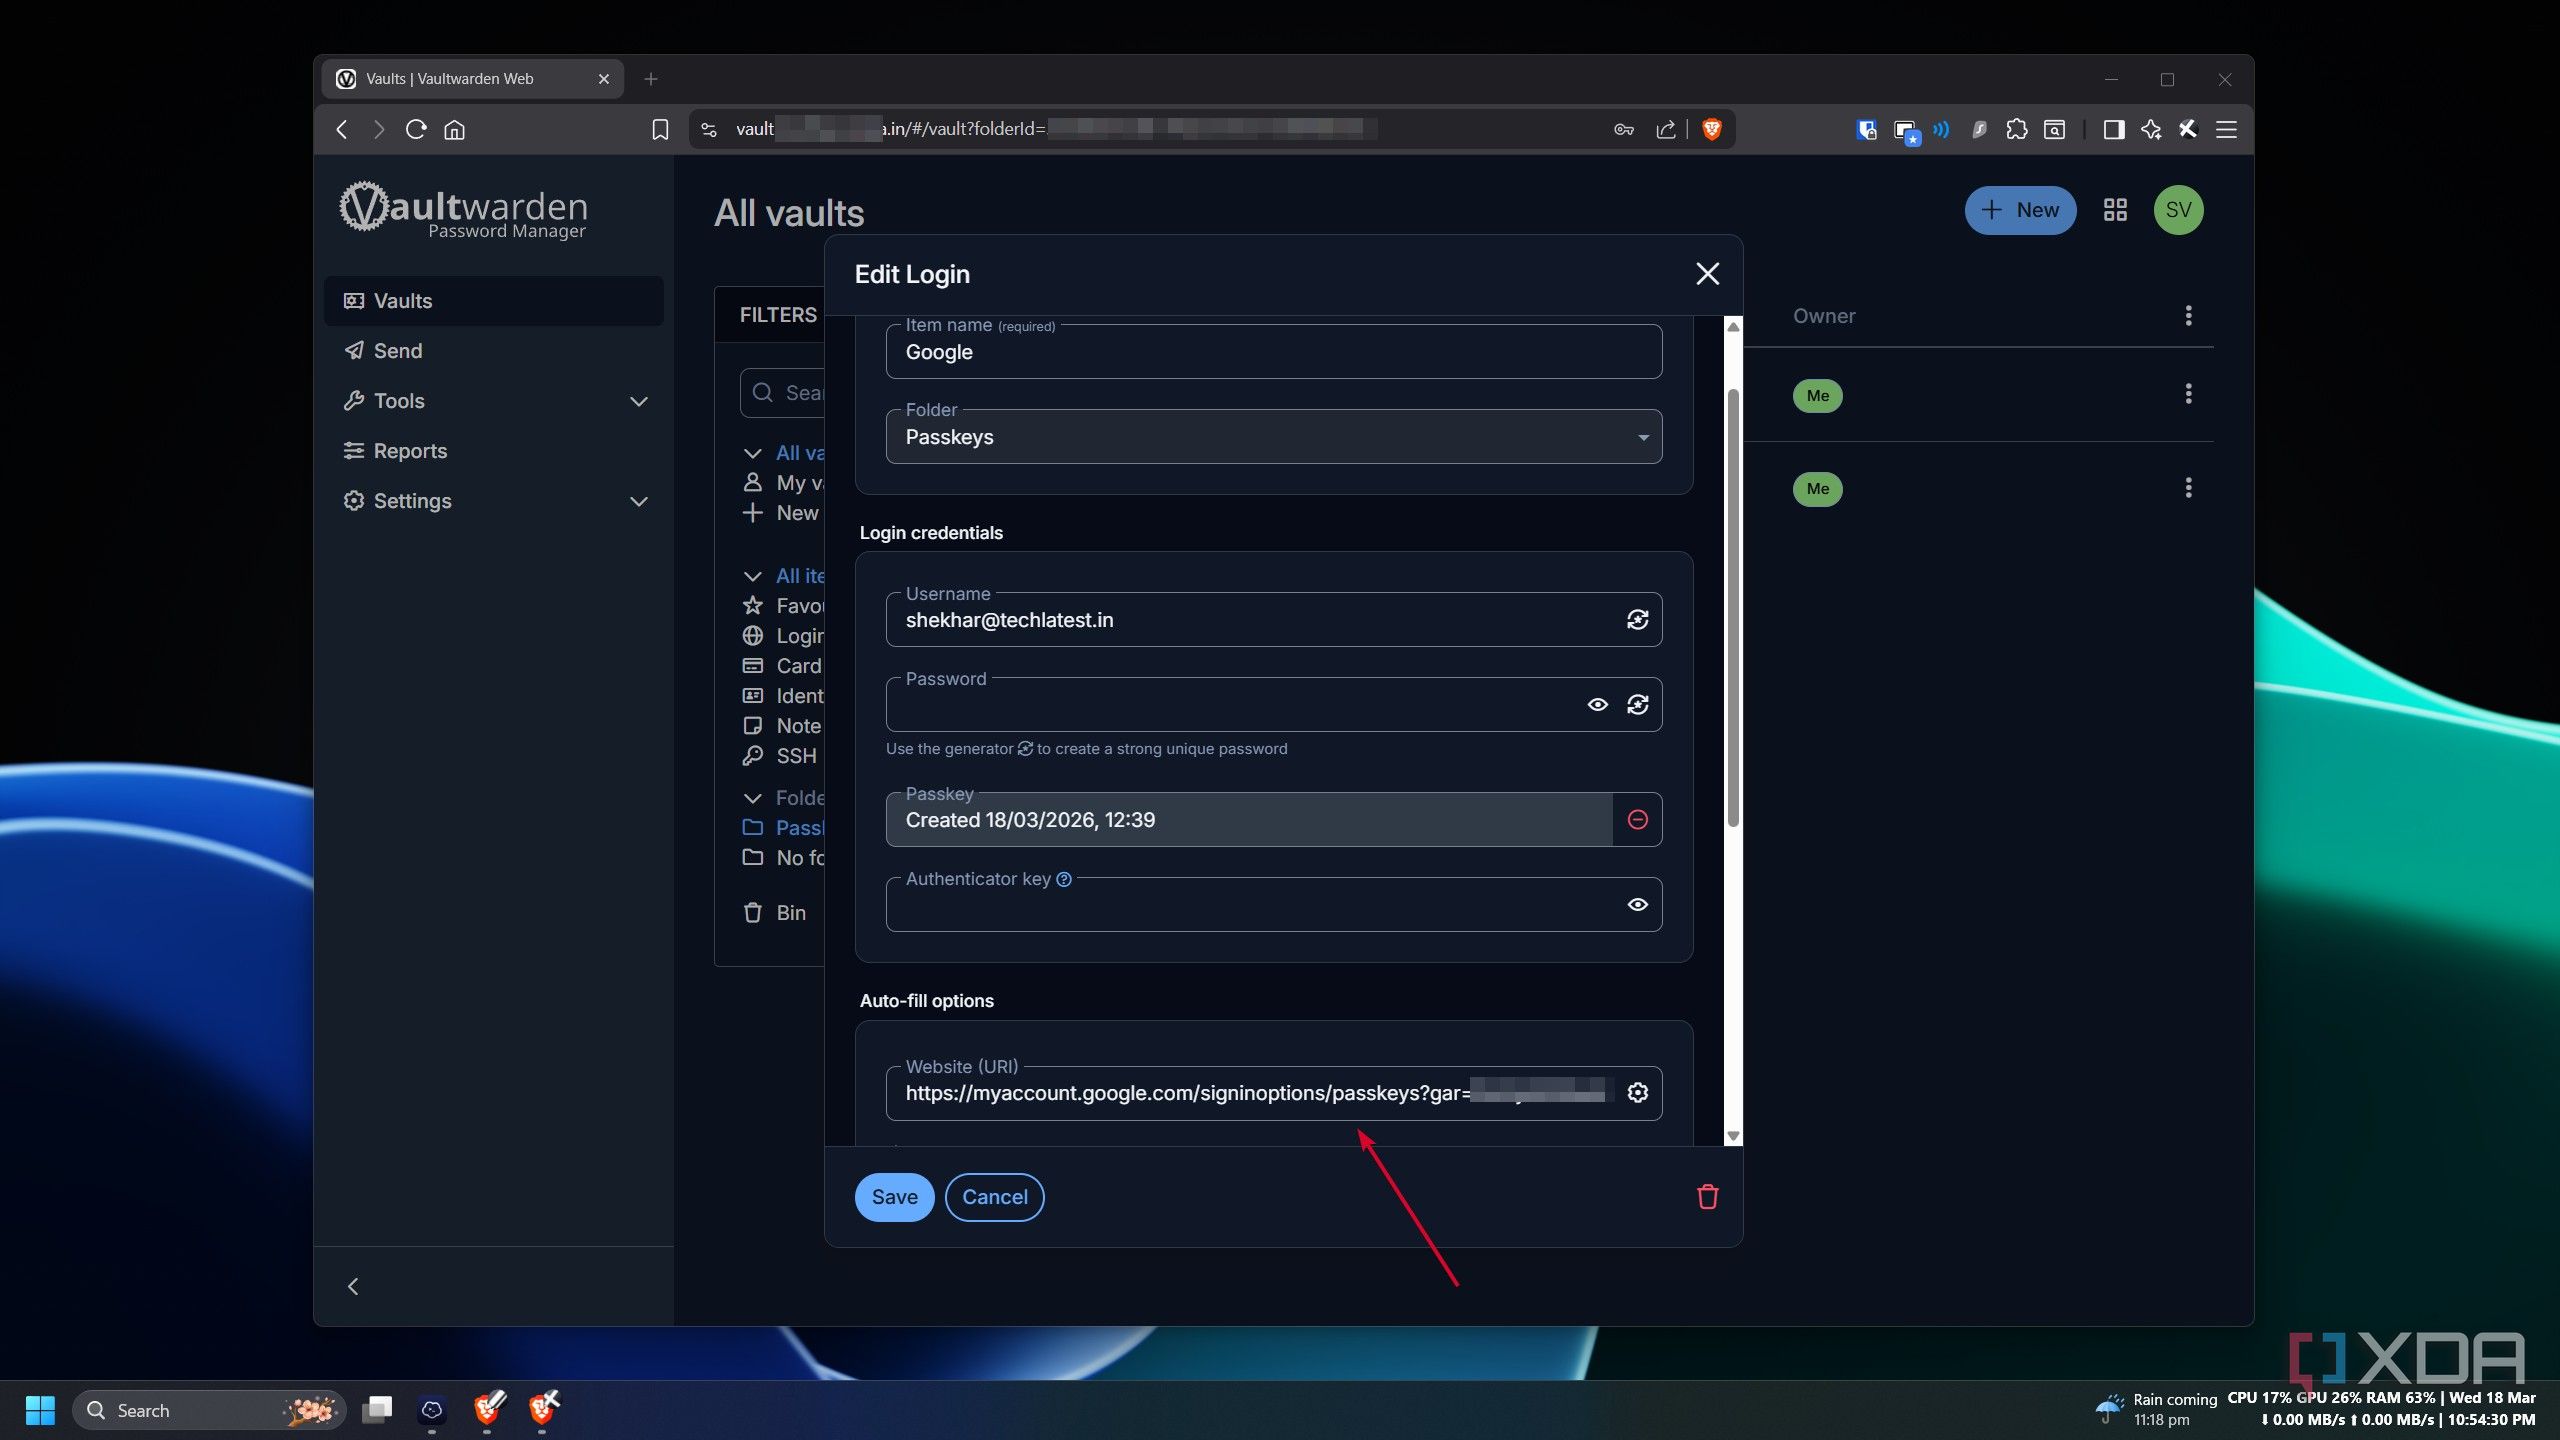Toggle Authenticator key visibility eye icon

tap(1637, 905)
